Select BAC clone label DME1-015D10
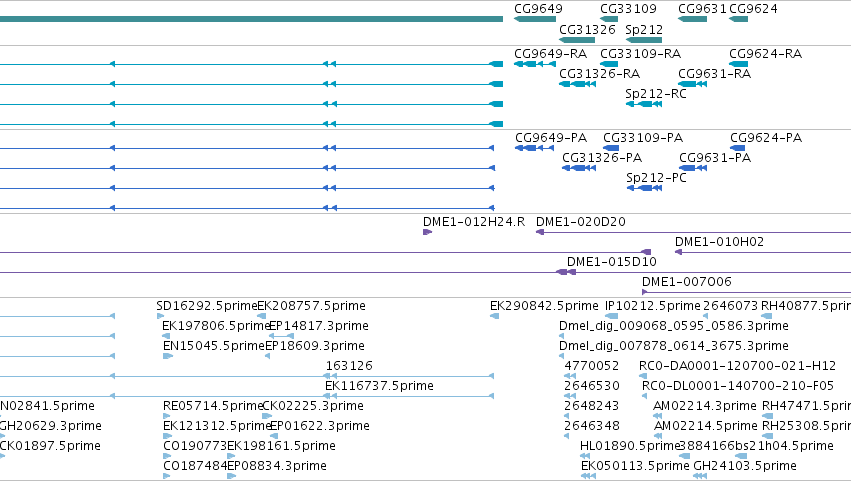Image resolution: width=851 pixels, height=481 pixels. coord(612,262)
